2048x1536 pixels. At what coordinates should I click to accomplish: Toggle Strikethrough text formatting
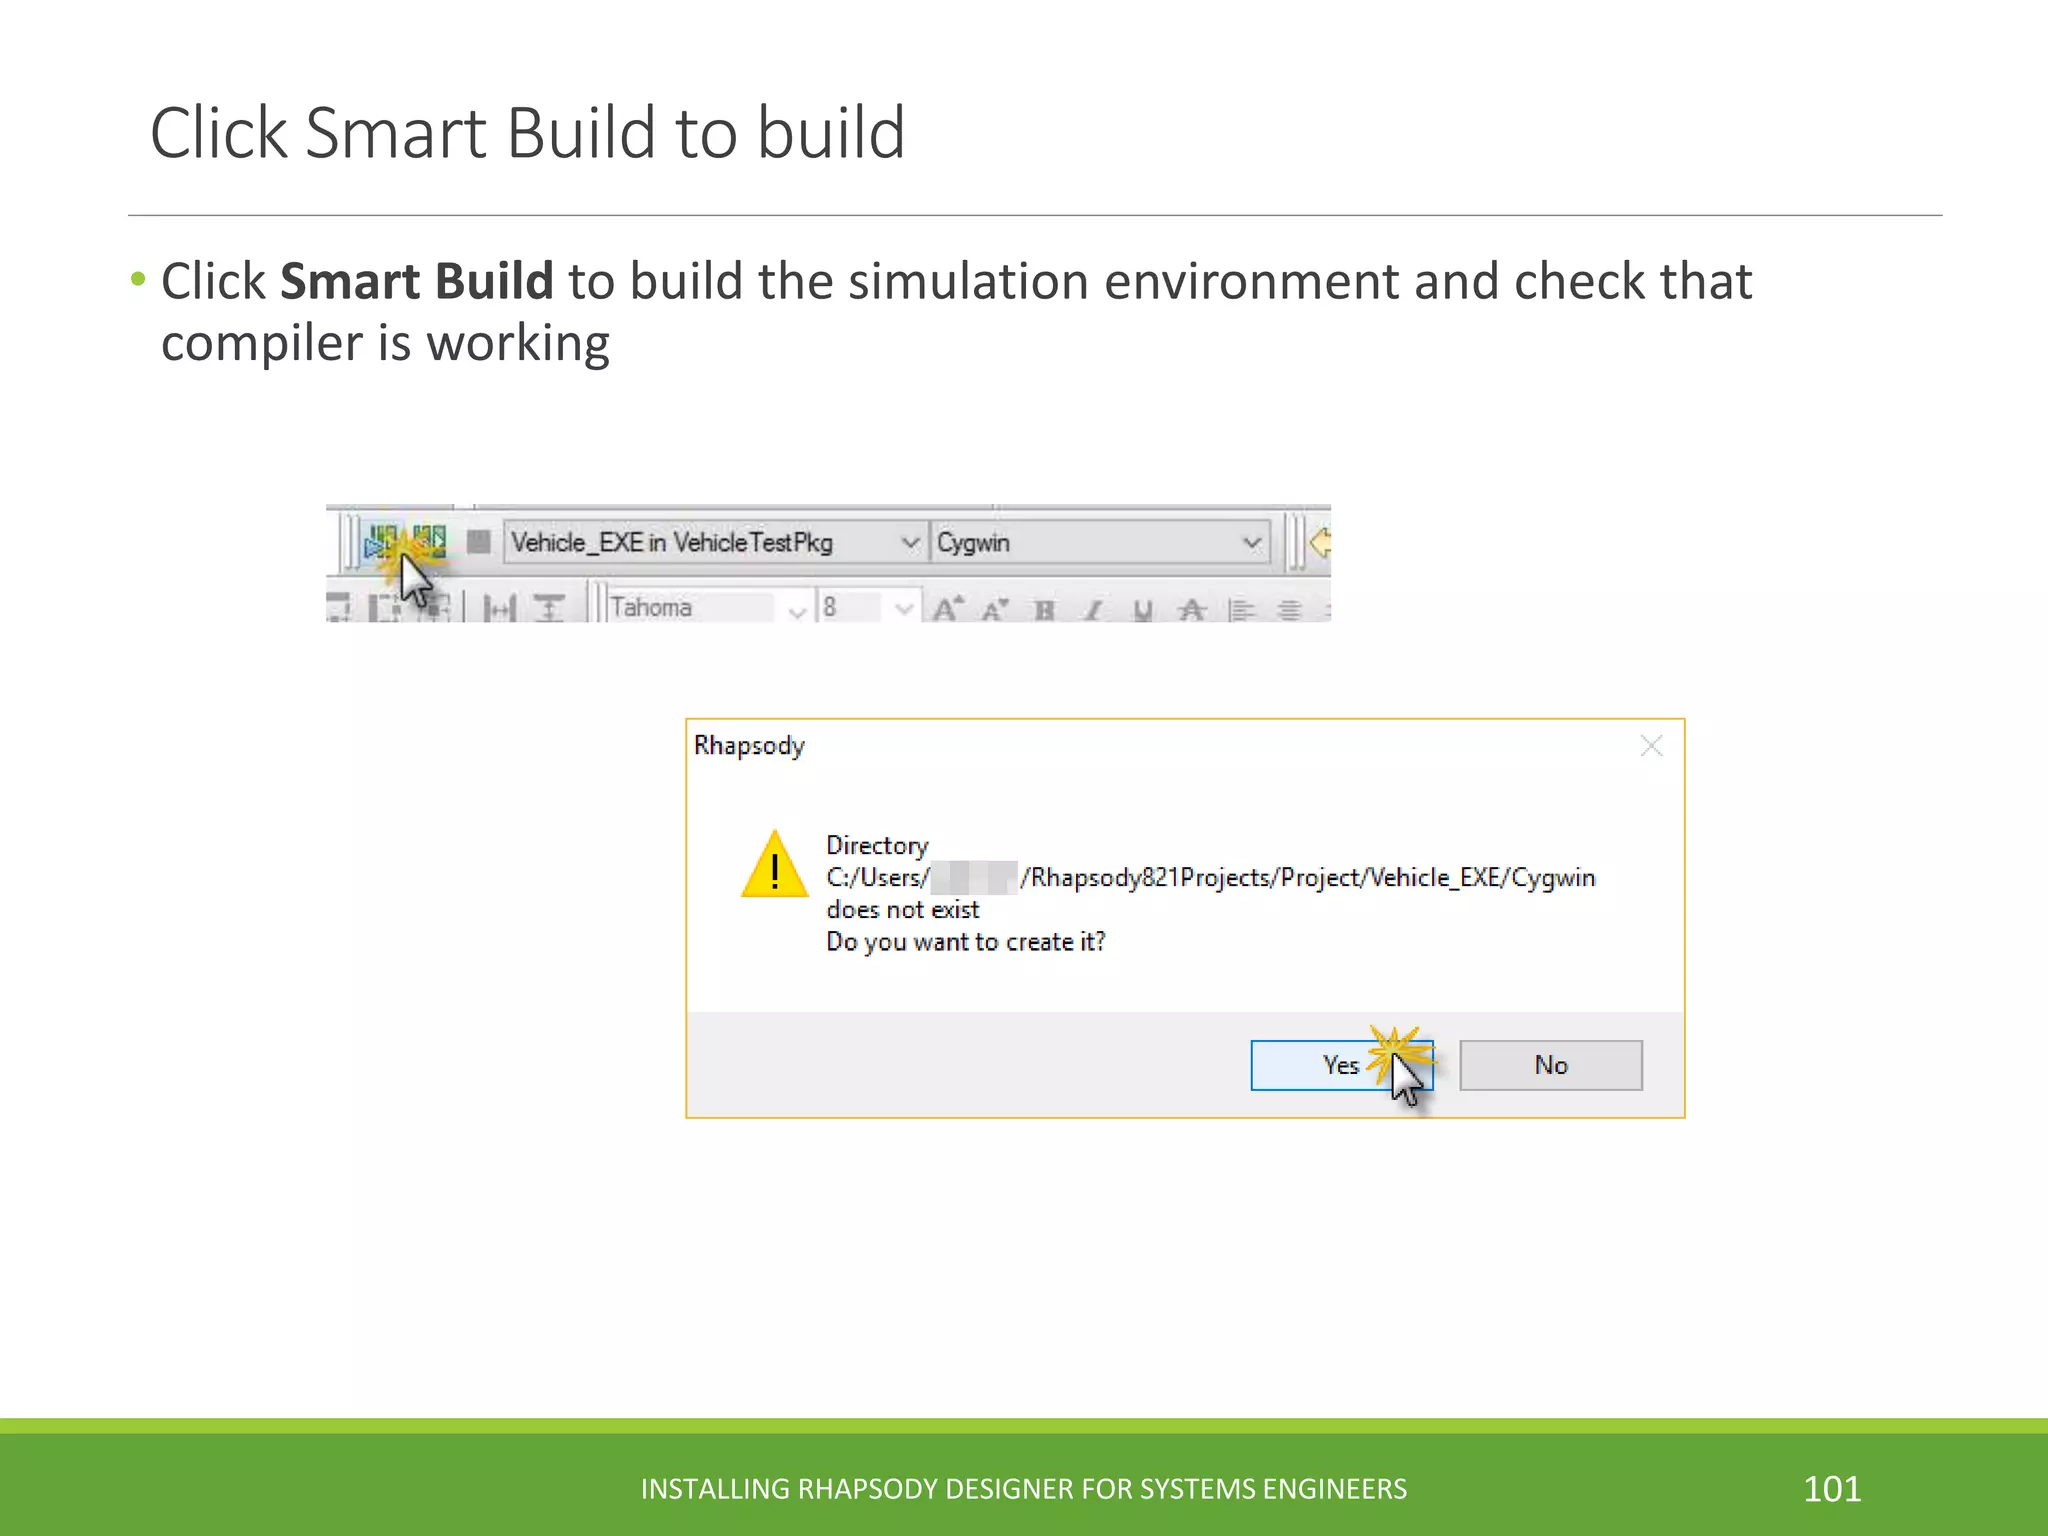pyautogui.click(x=1191, y=608)
